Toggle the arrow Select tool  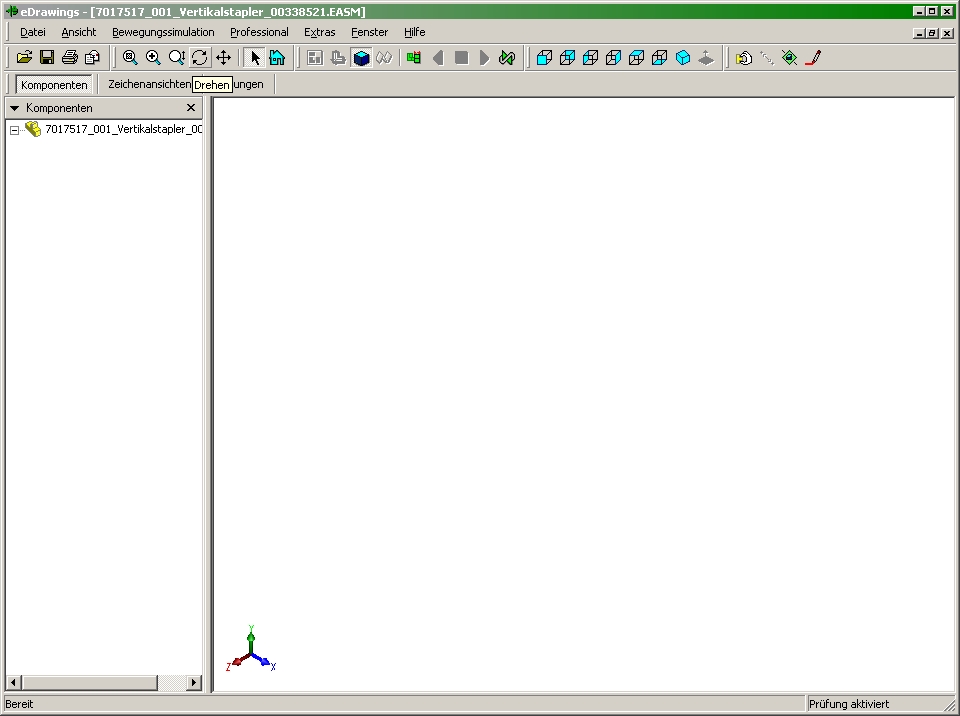255,58
